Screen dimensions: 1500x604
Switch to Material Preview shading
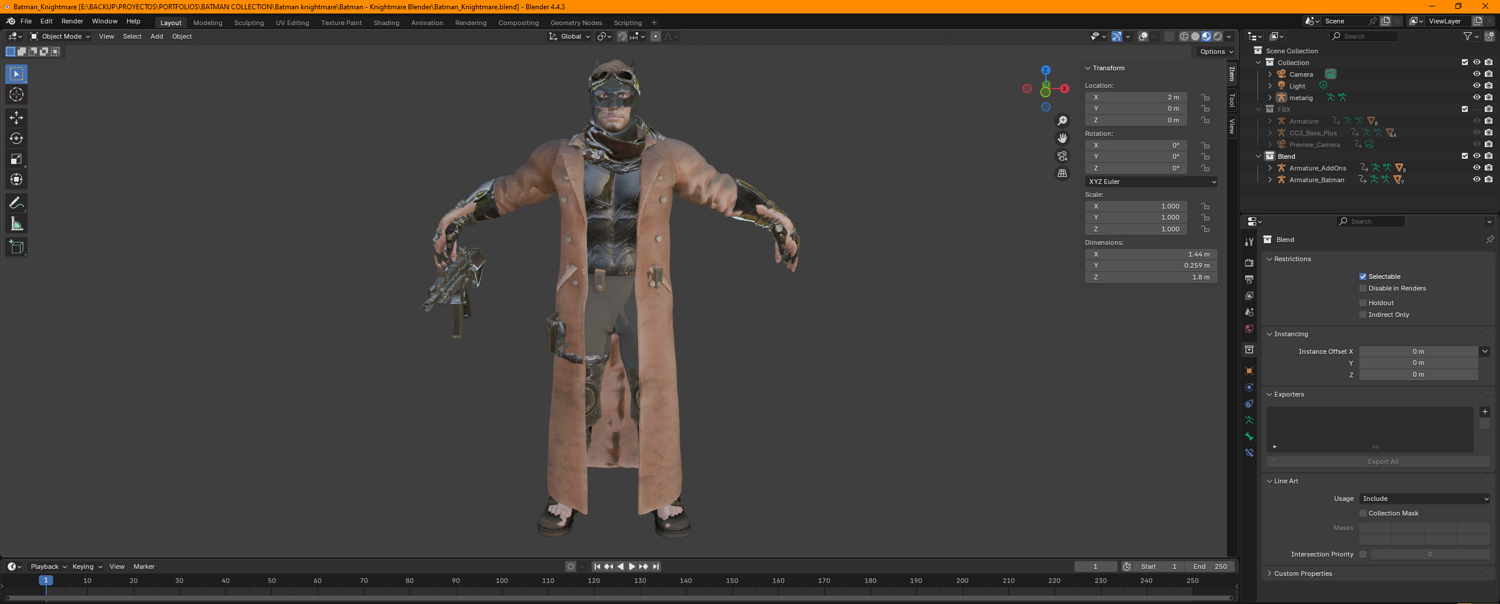click(x=1206, y=37)
